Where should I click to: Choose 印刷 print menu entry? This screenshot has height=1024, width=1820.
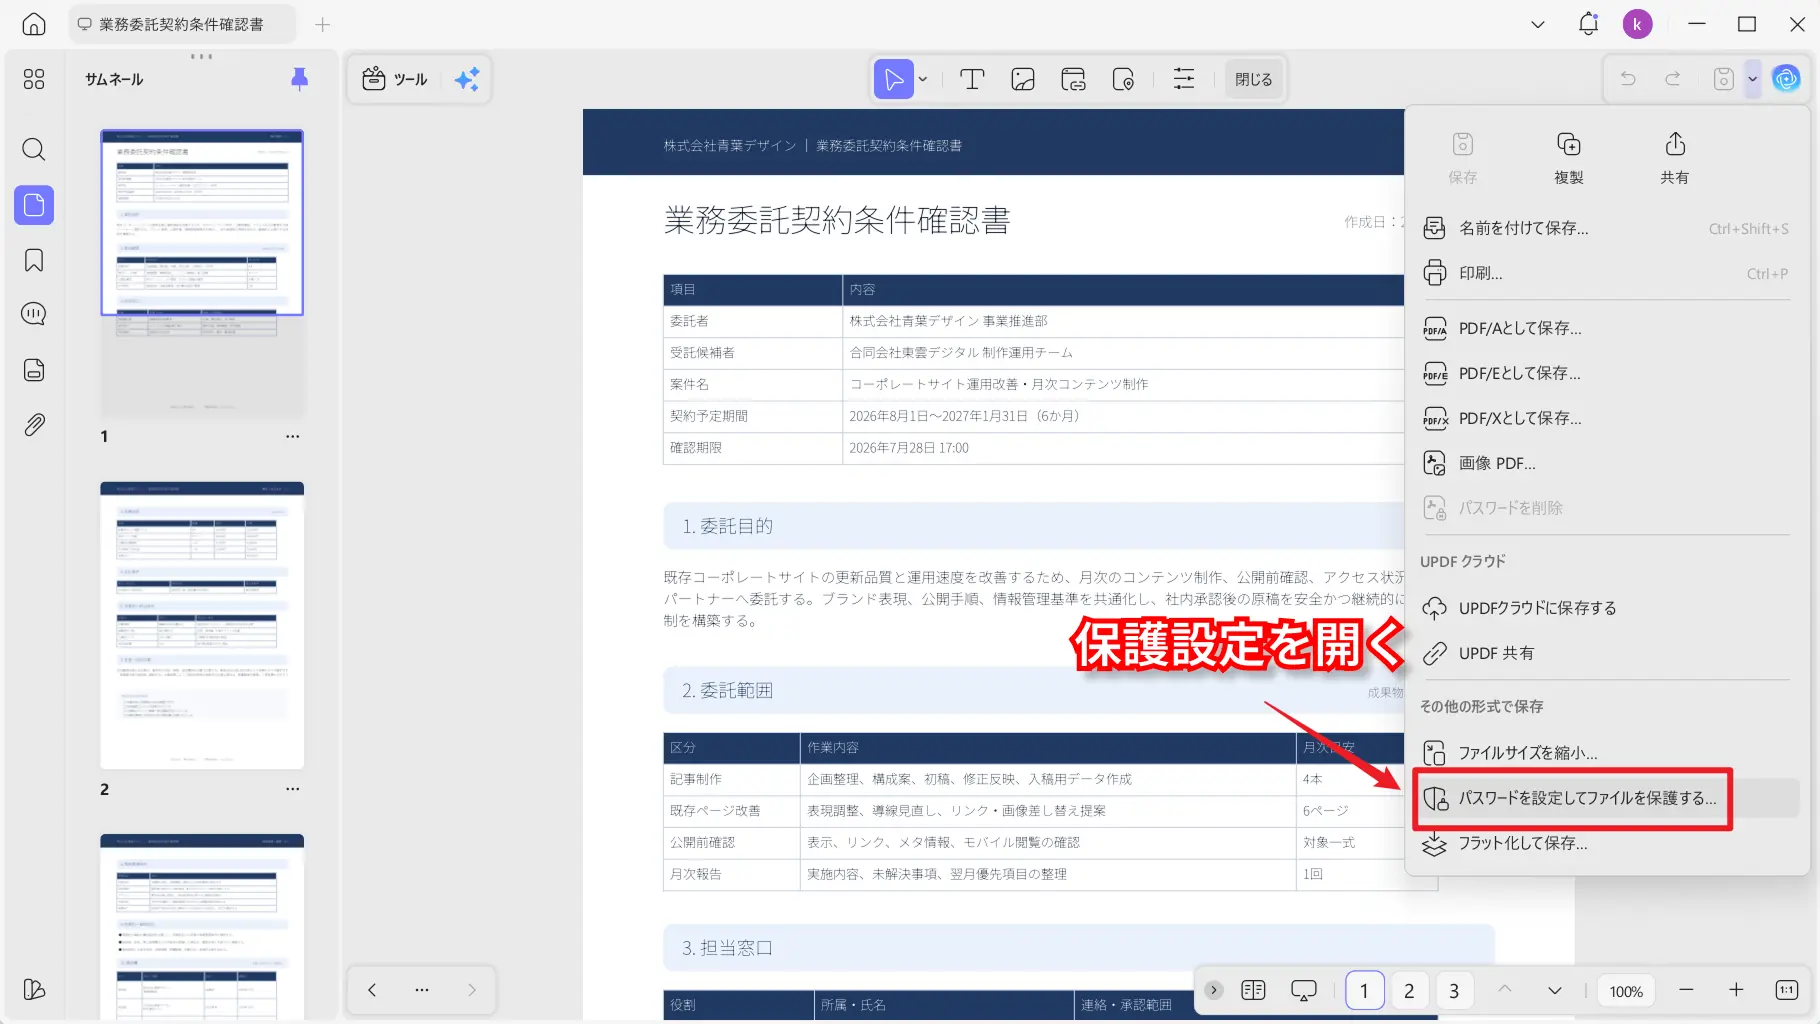[x=1606, y=273]
